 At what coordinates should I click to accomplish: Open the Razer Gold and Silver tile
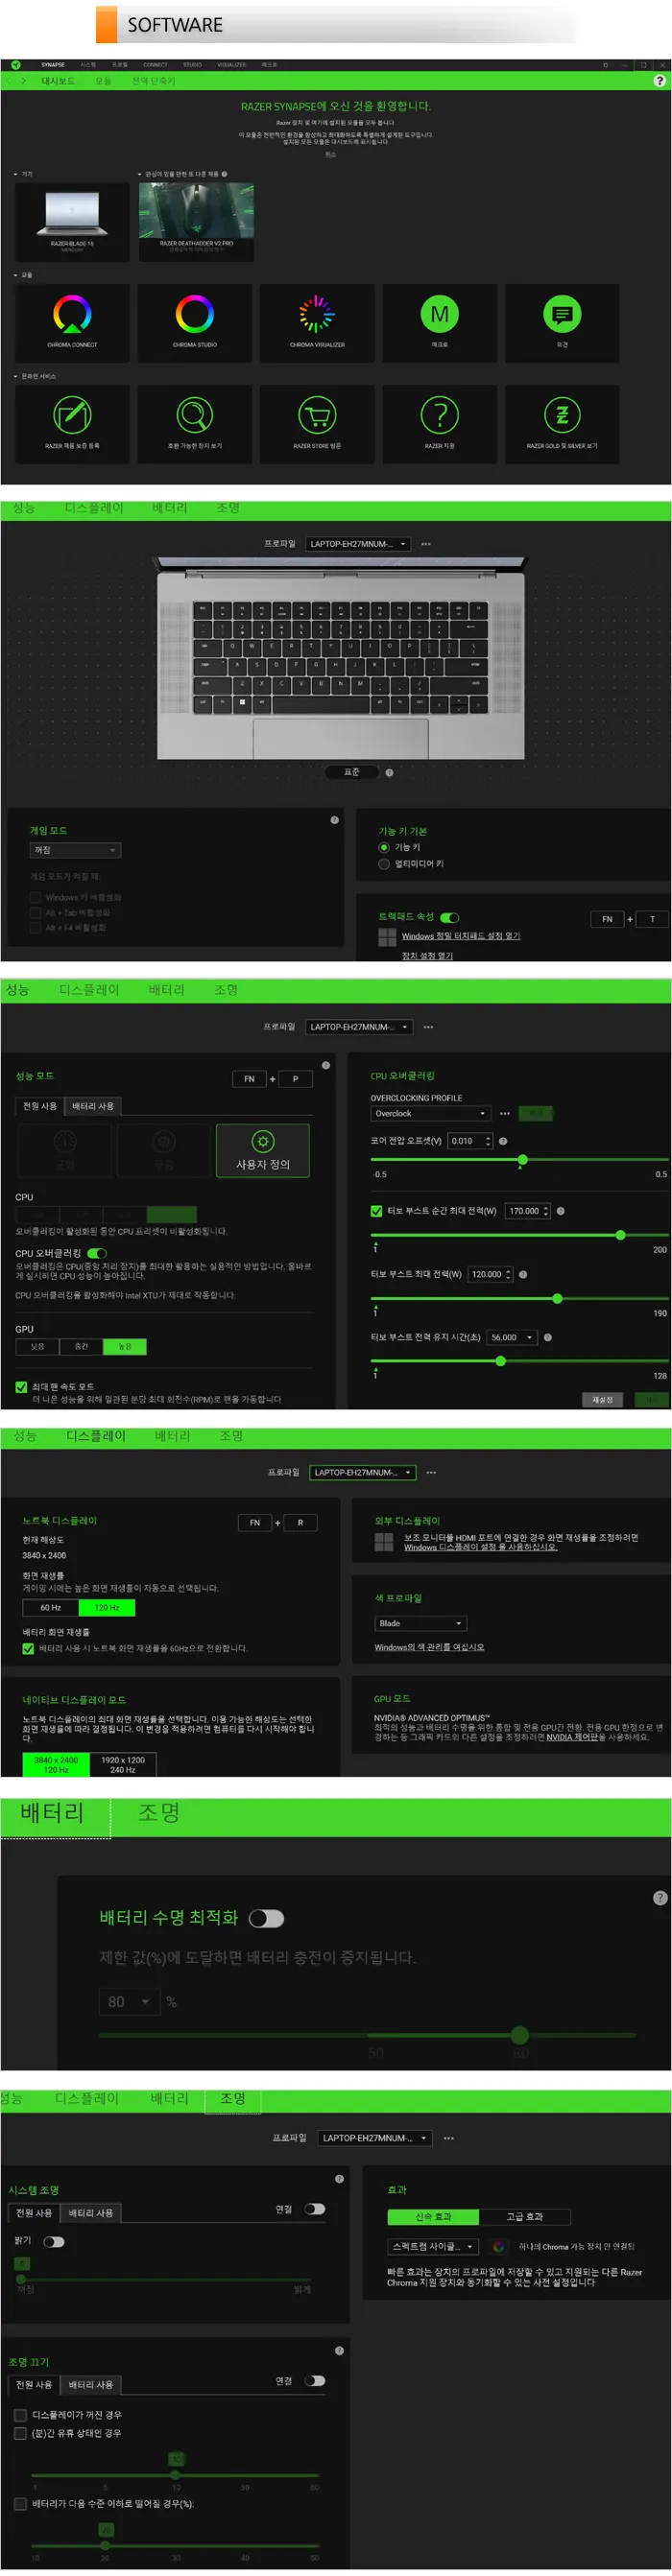[x=562, y=424]
